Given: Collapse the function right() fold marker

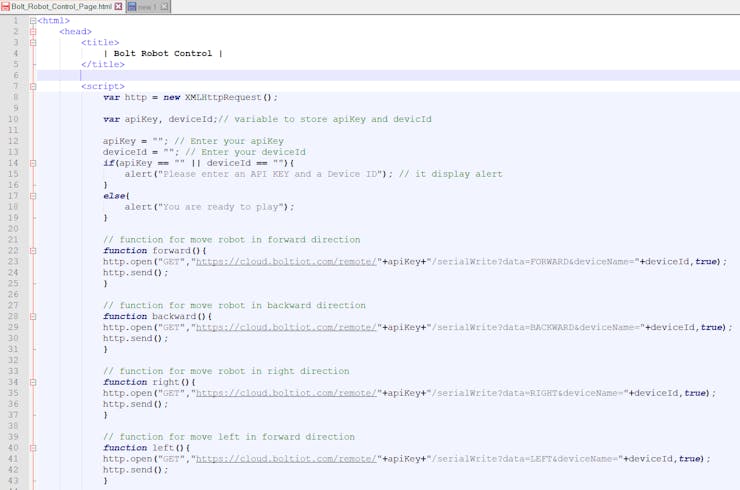Looking at the screenshot, I should 33,382.
